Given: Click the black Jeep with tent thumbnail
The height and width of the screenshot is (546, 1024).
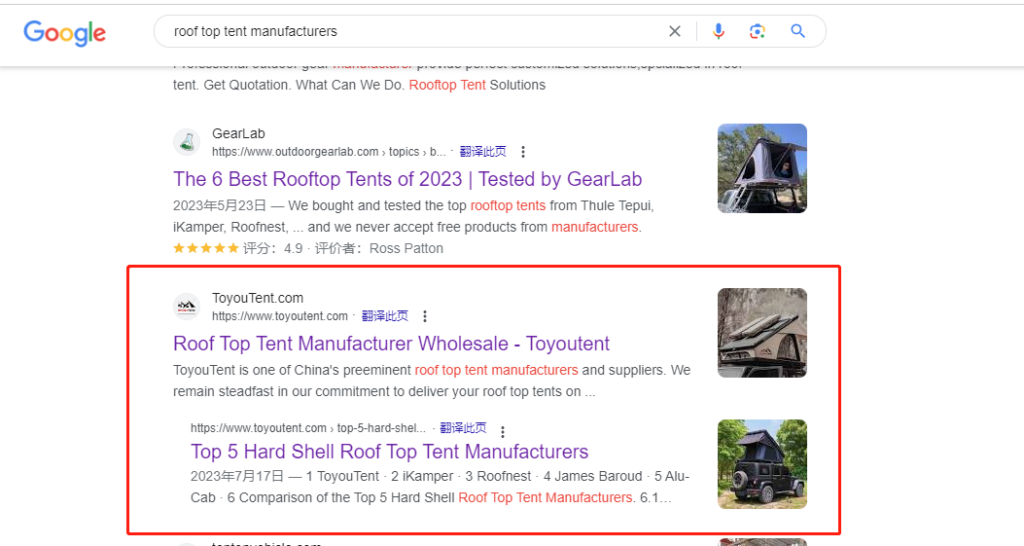Looking at the screenshot, I should [762, 464].
